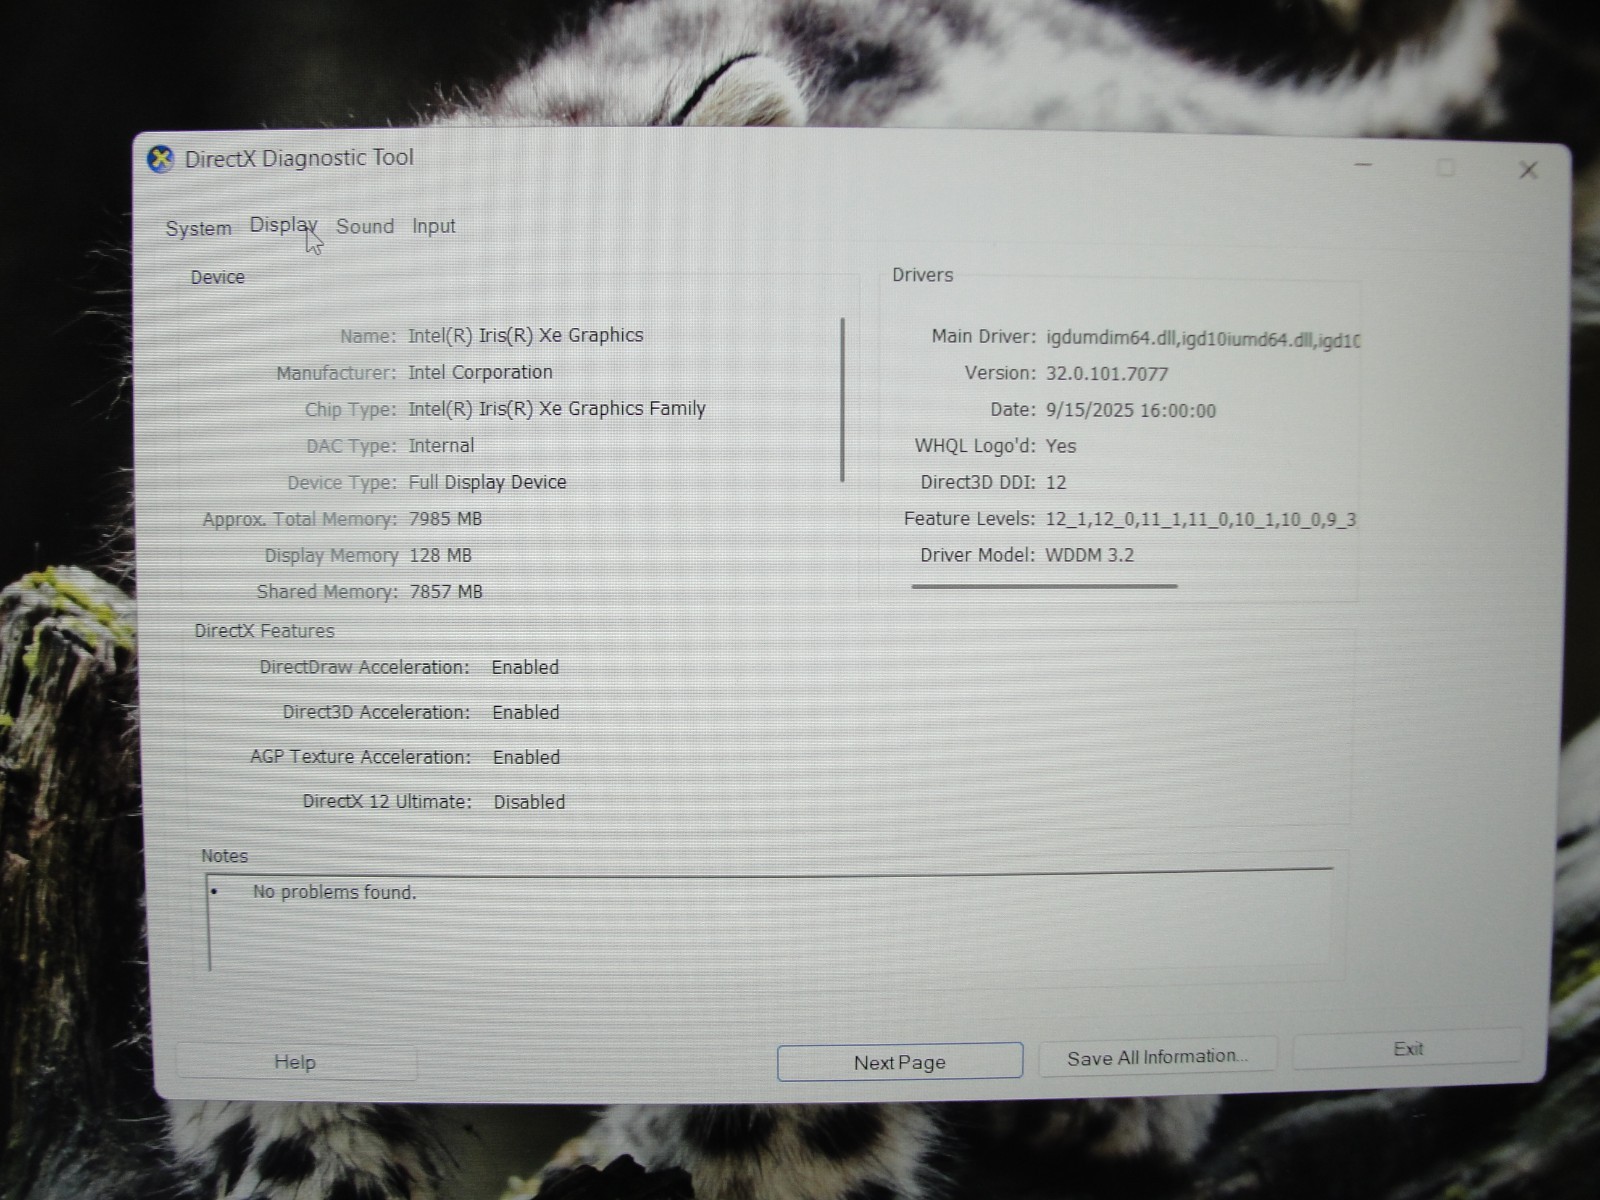Click the Main Driver igdumdim64.dll value
The height and width of the screenshot is (1200, 1600).
1203,338
